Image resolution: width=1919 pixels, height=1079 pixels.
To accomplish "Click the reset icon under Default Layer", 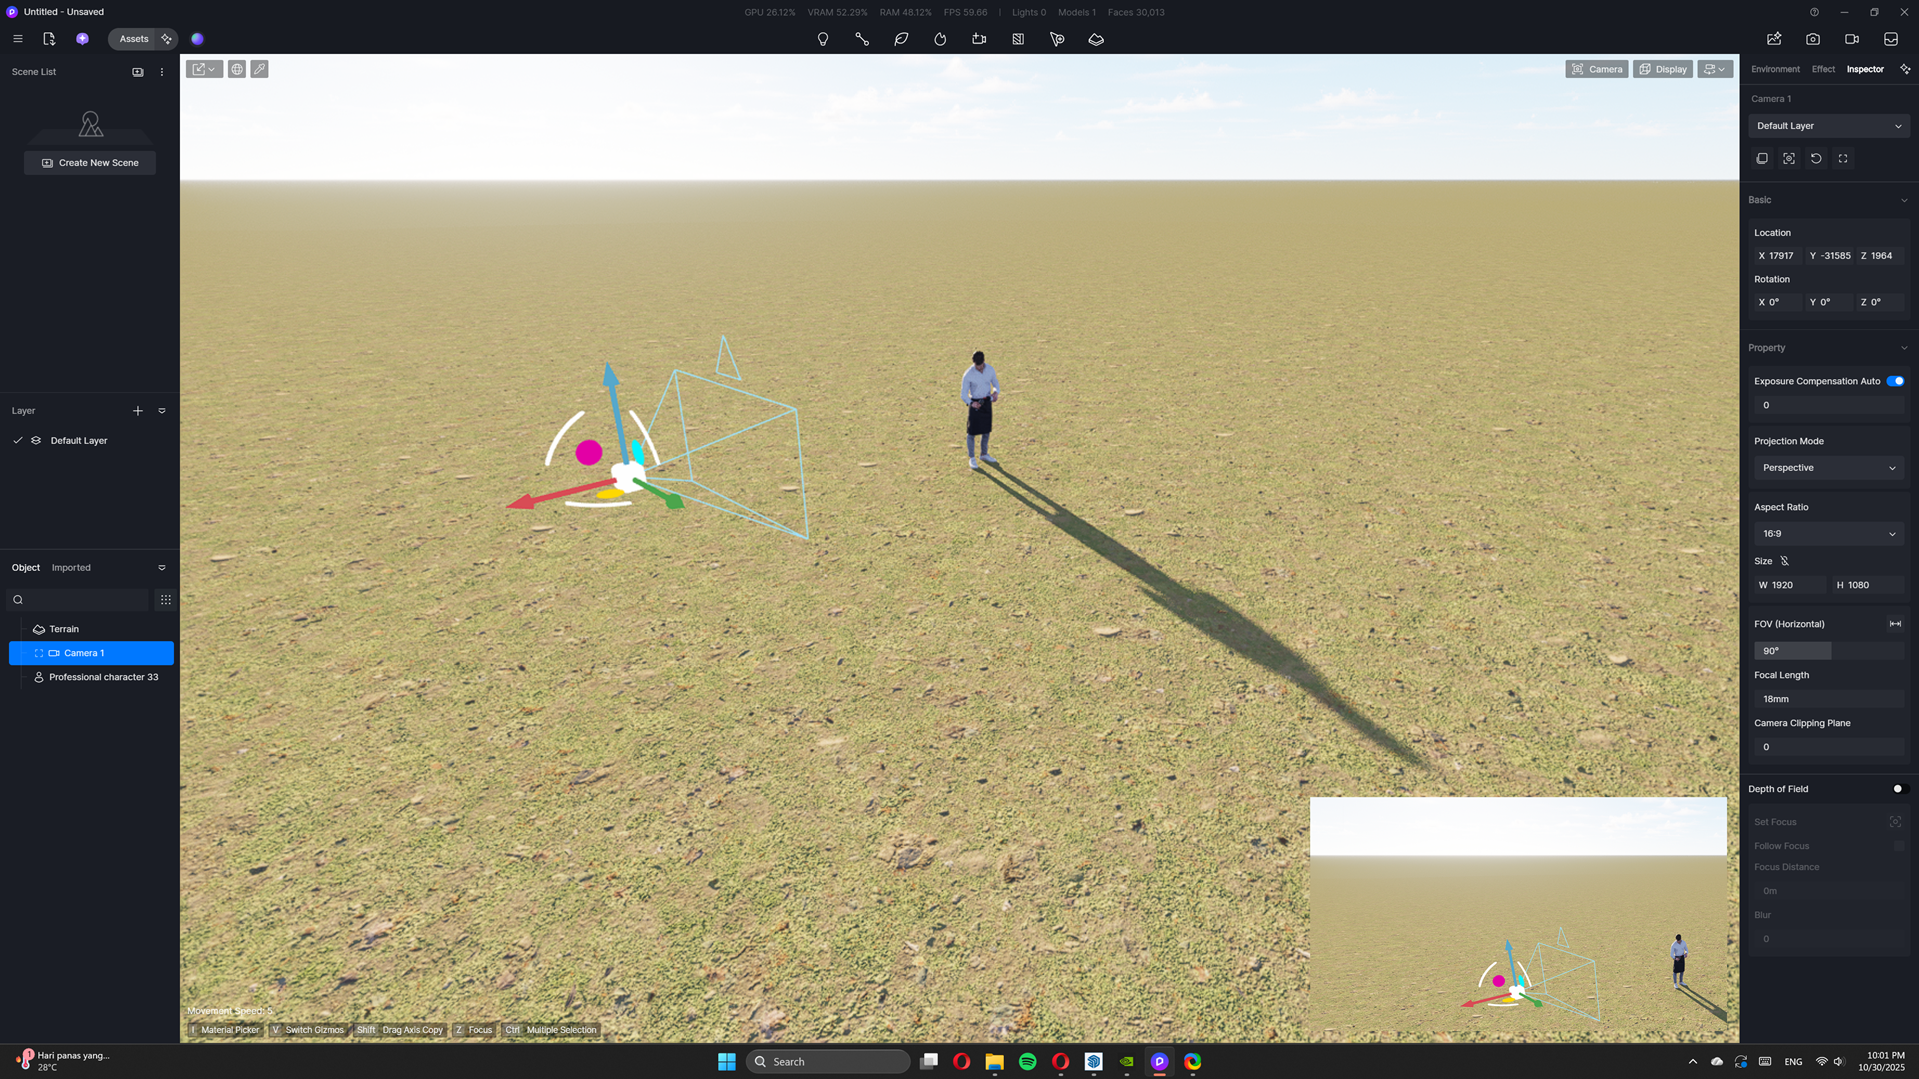I will (x=1816, y=159).
